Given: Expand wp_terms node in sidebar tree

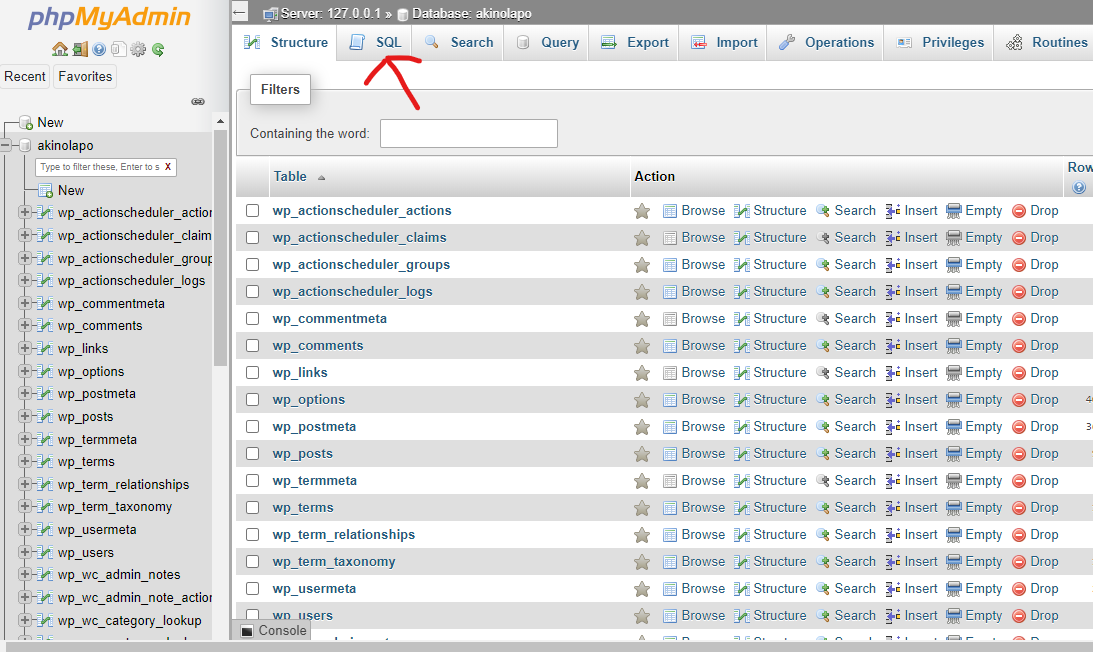Looking at the screenshot, I should click(24, 461).
